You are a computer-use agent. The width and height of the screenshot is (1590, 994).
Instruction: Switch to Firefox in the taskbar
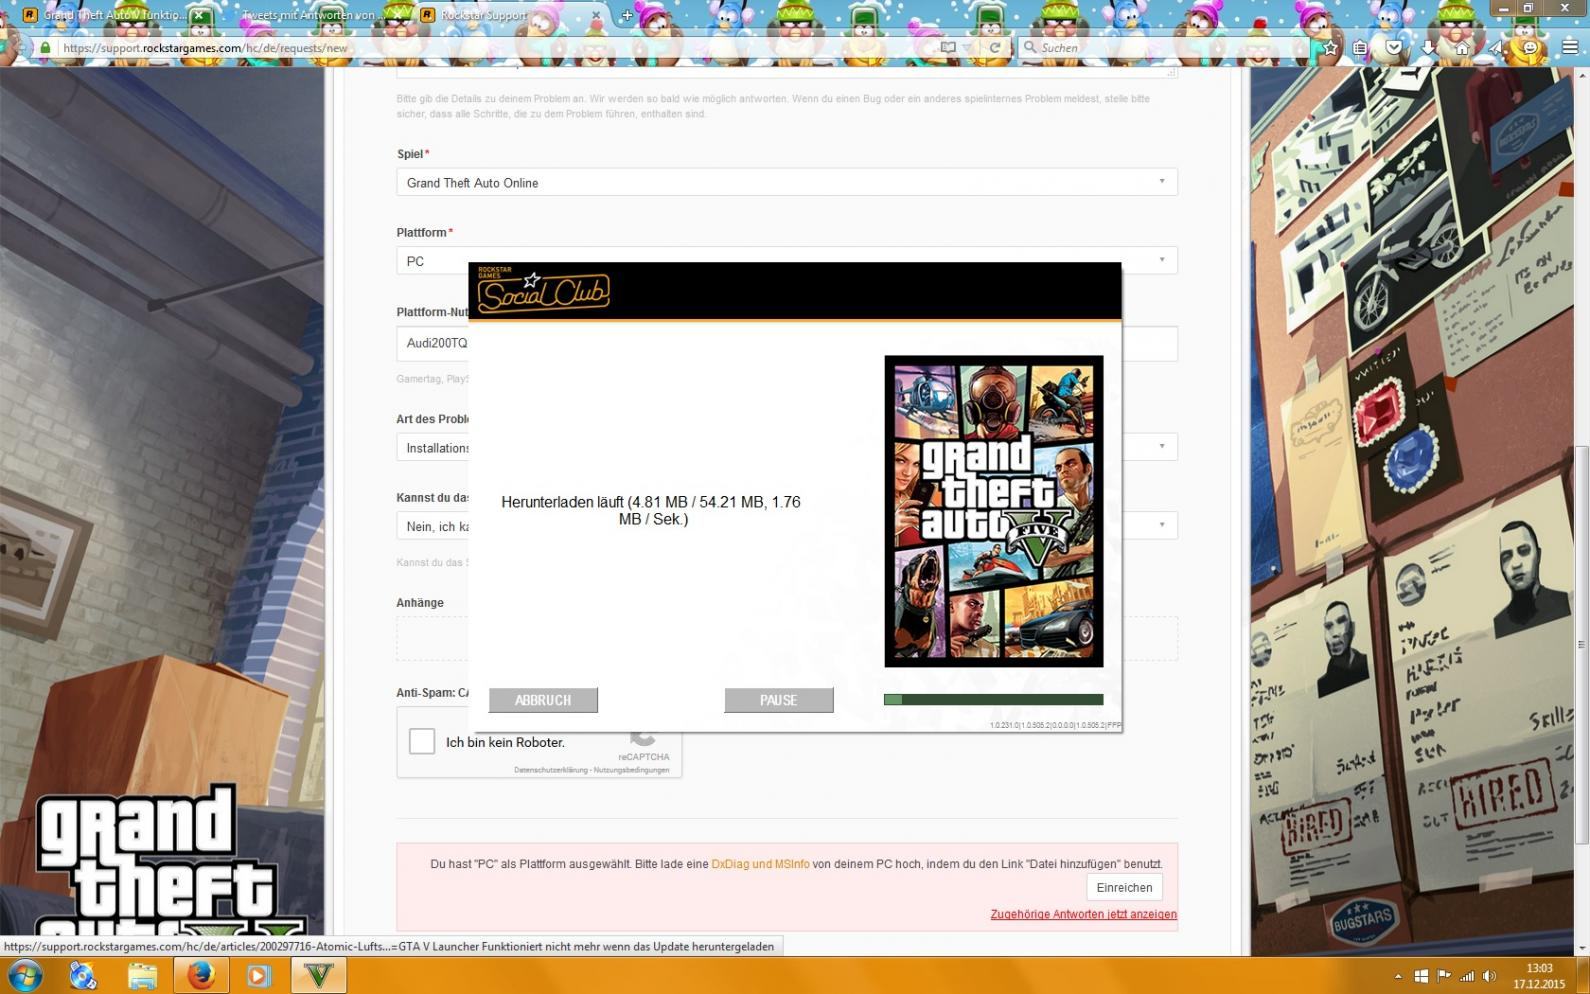201,975
